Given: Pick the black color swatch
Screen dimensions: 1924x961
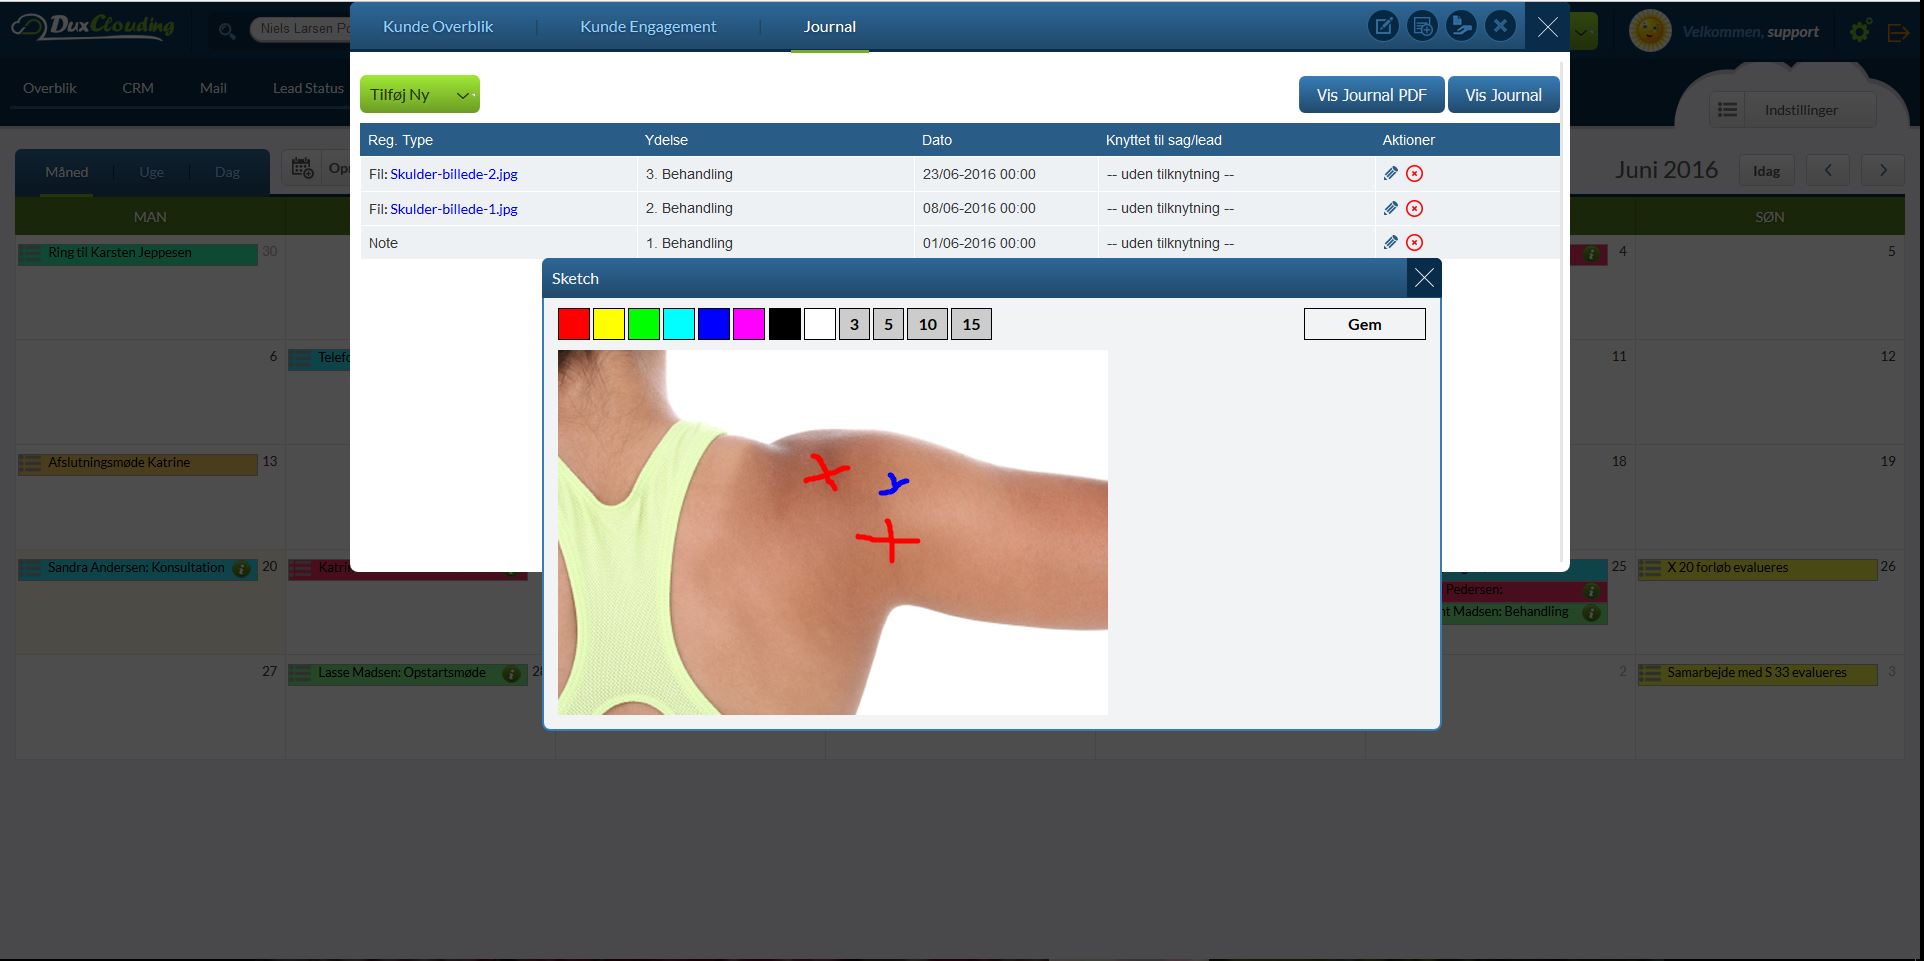Looking at the screenshot, I should (785, 324).
